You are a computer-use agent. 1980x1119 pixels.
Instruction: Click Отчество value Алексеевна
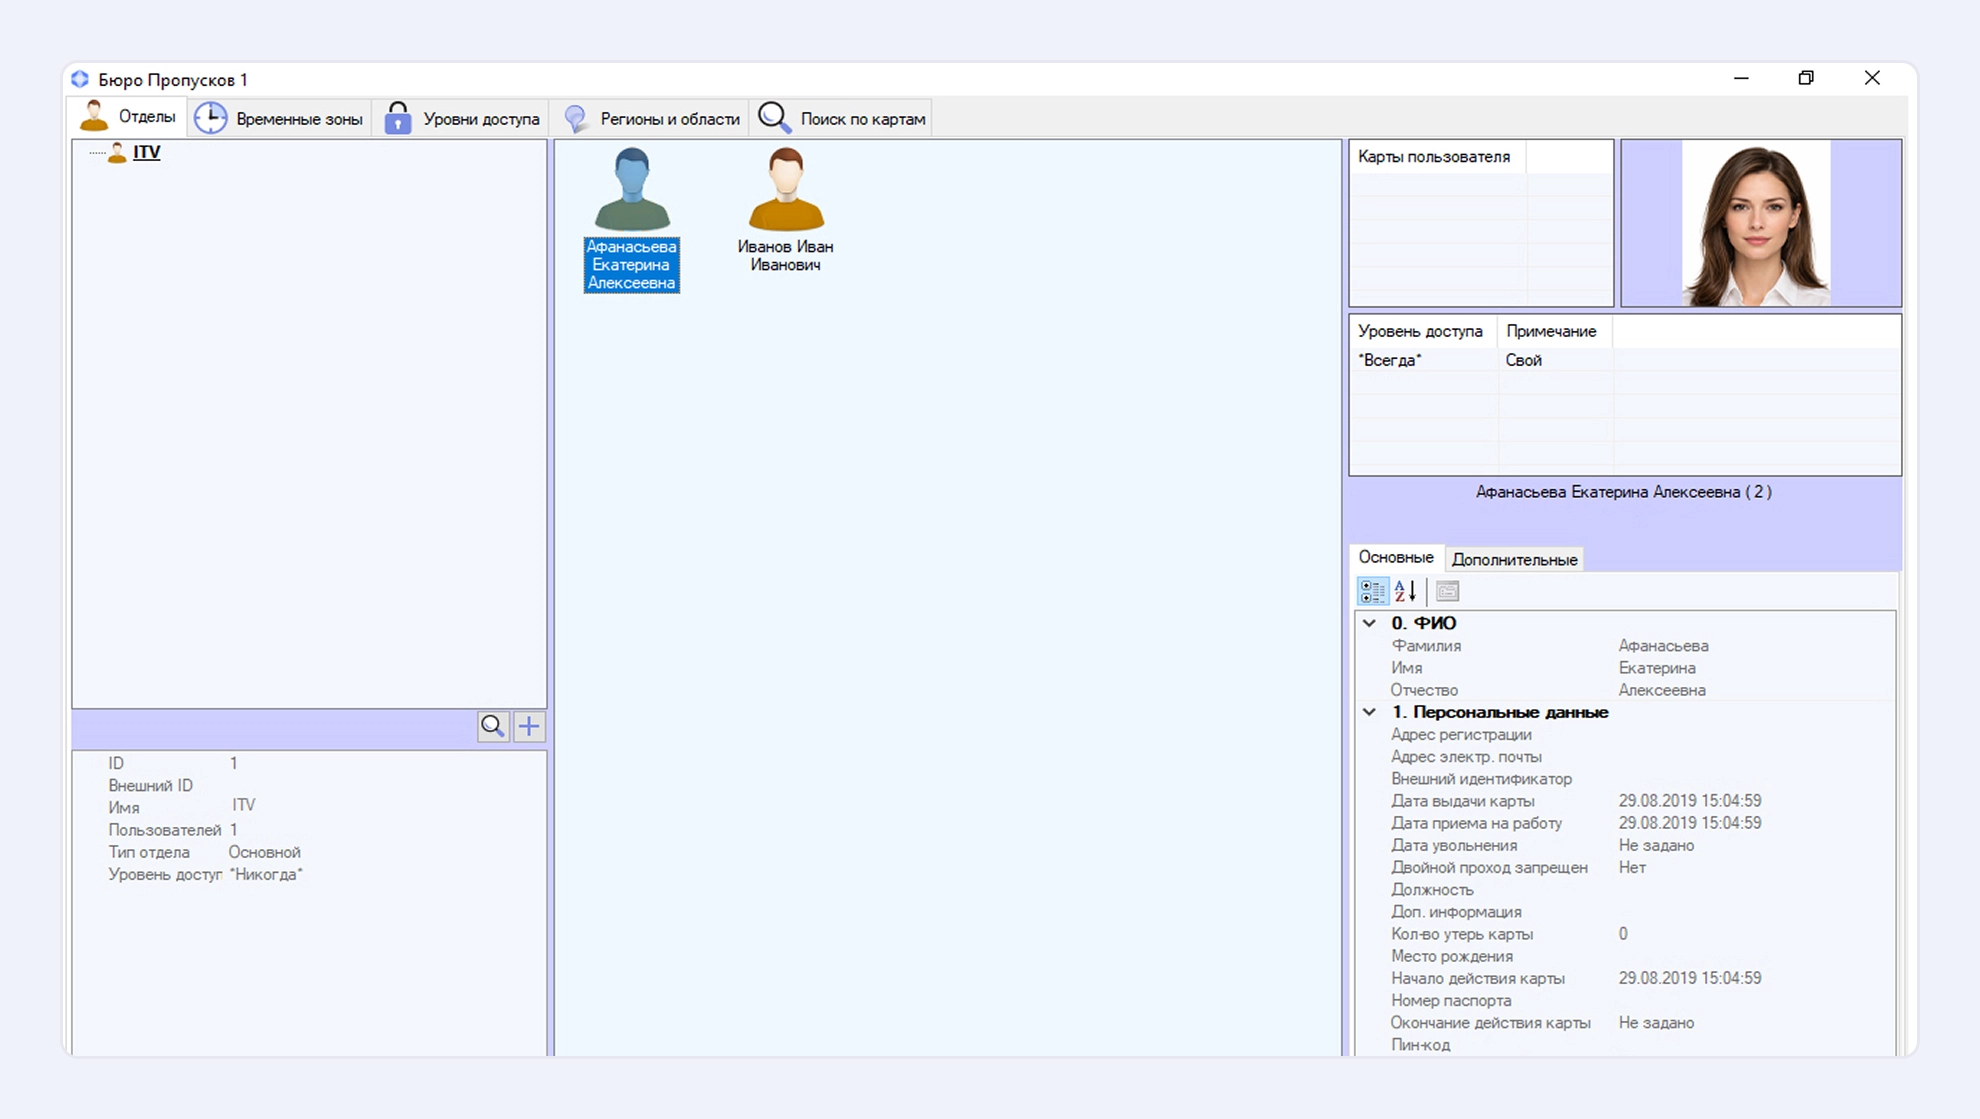tap(1662, 690)
